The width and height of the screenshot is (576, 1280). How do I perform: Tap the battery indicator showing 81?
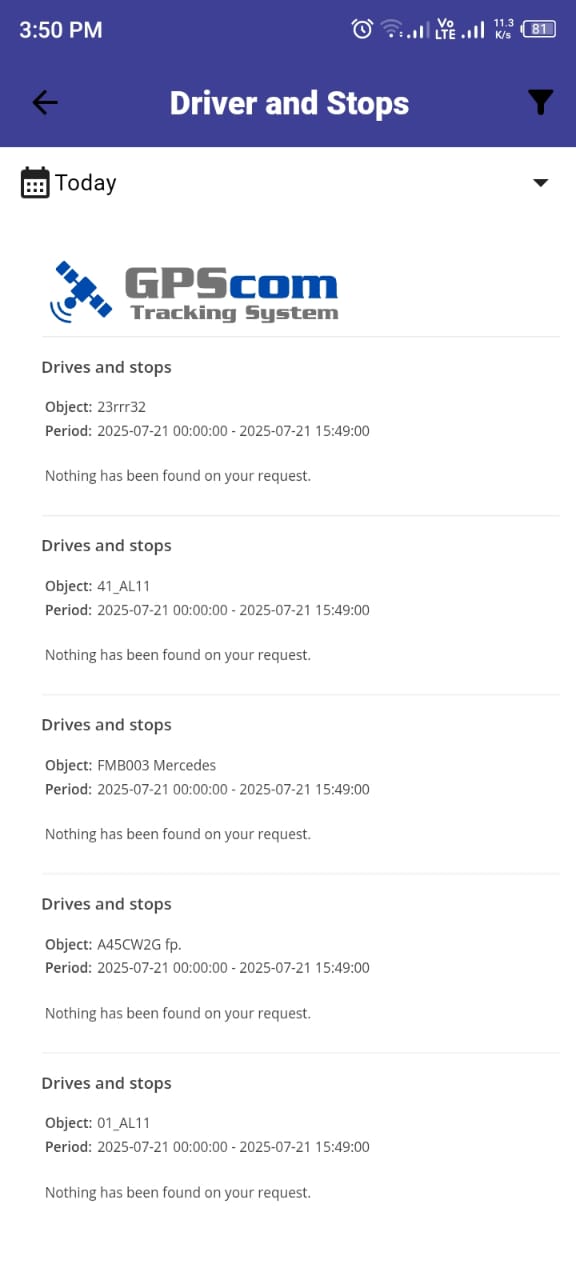click(x=541, y=29)
